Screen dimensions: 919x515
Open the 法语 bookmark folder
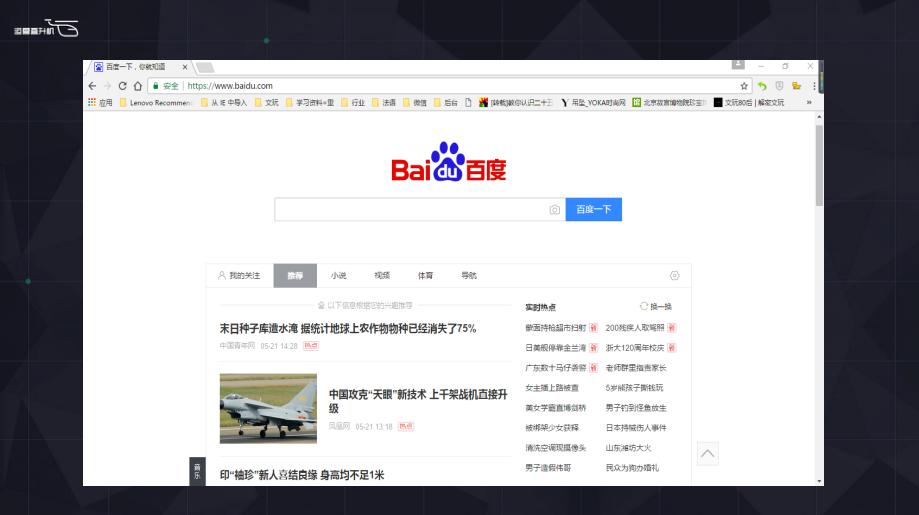(384, 103)
